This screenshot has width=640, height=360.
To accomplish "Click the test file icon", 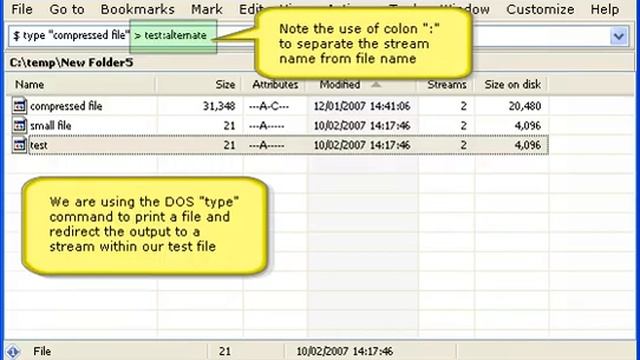I will pos(19,145).
